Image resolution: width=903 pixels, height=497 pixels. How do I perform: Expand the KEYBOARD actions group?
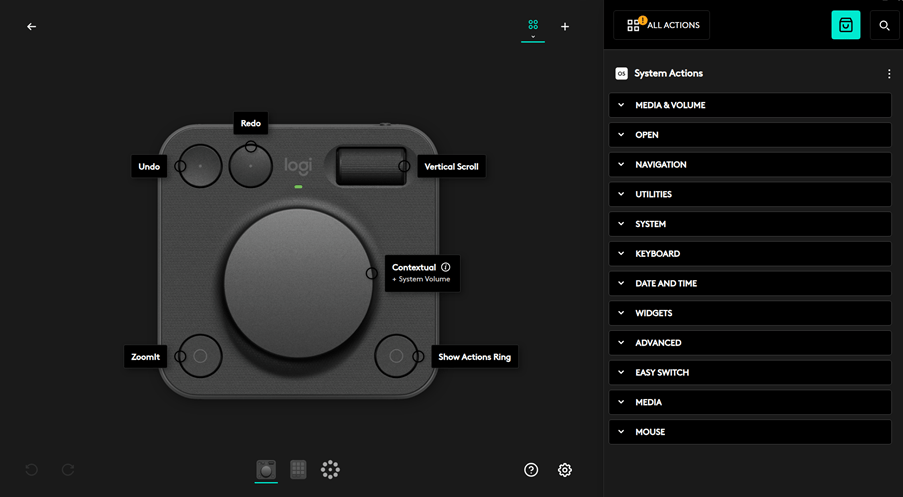pyautogui.click(x=749, y=254)
